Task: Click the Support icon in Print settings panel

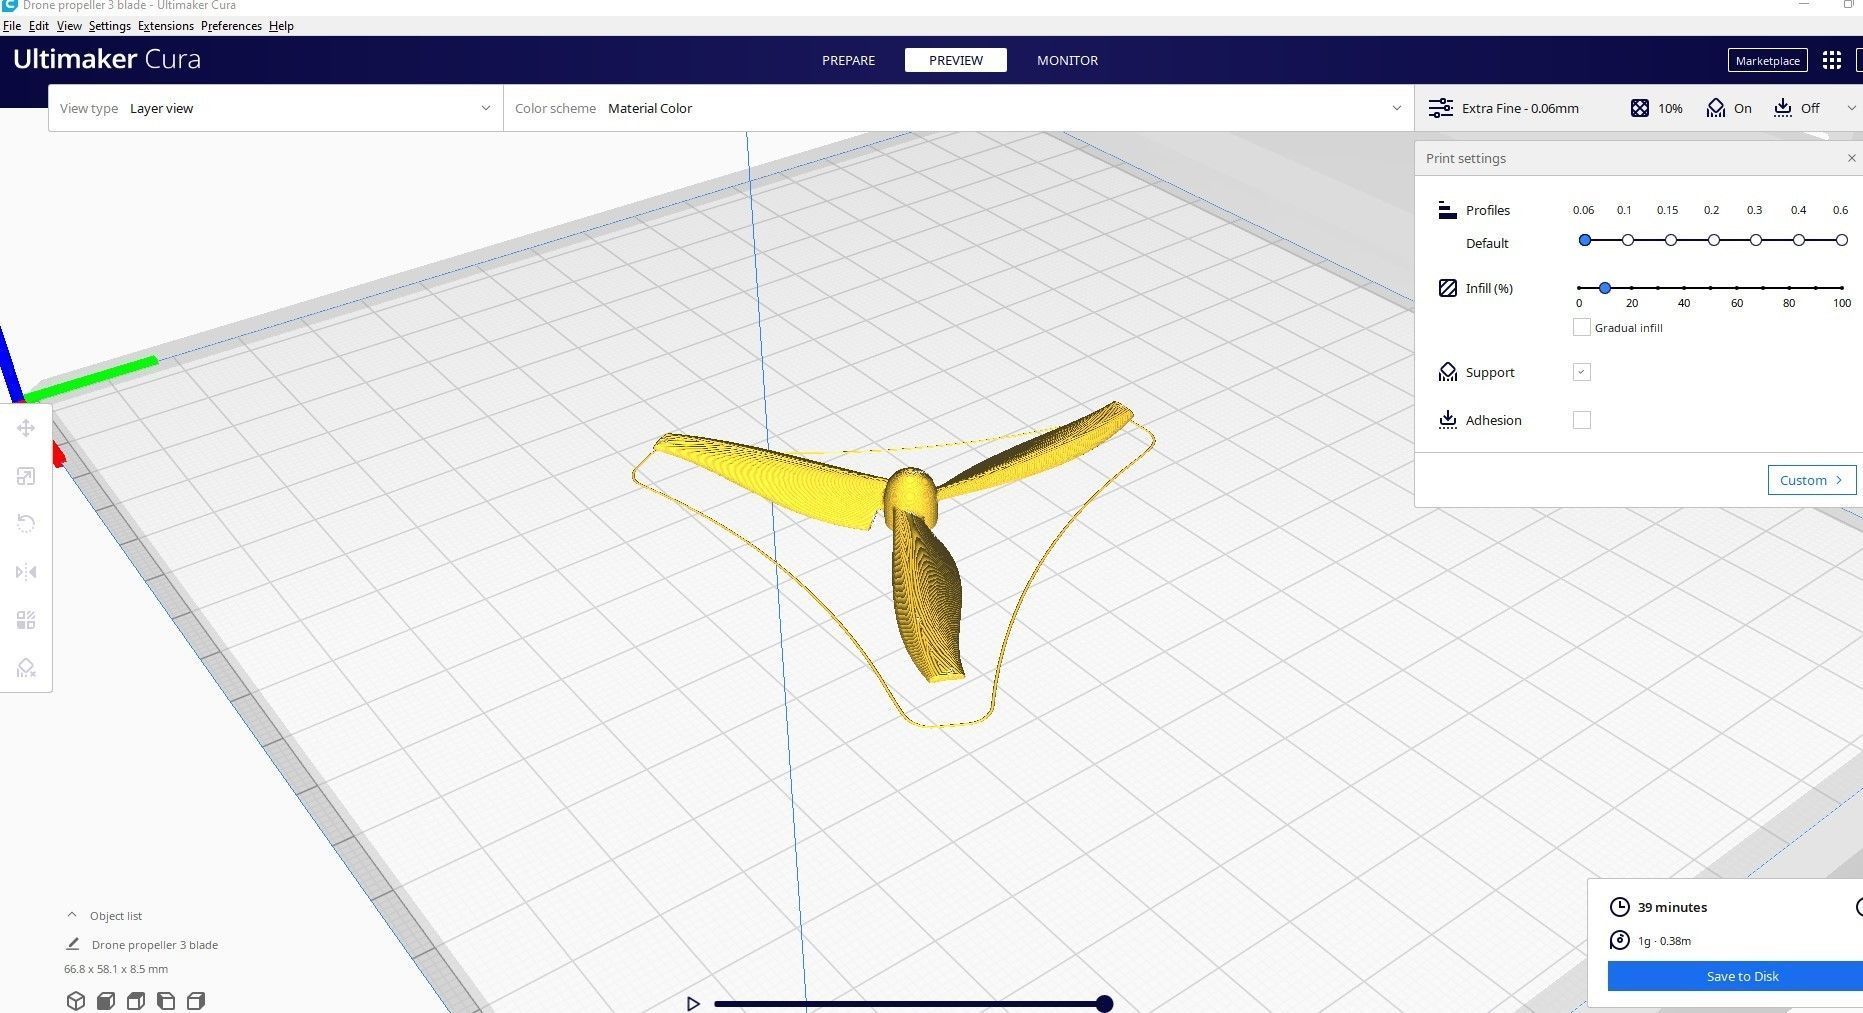Action: 1447,372
